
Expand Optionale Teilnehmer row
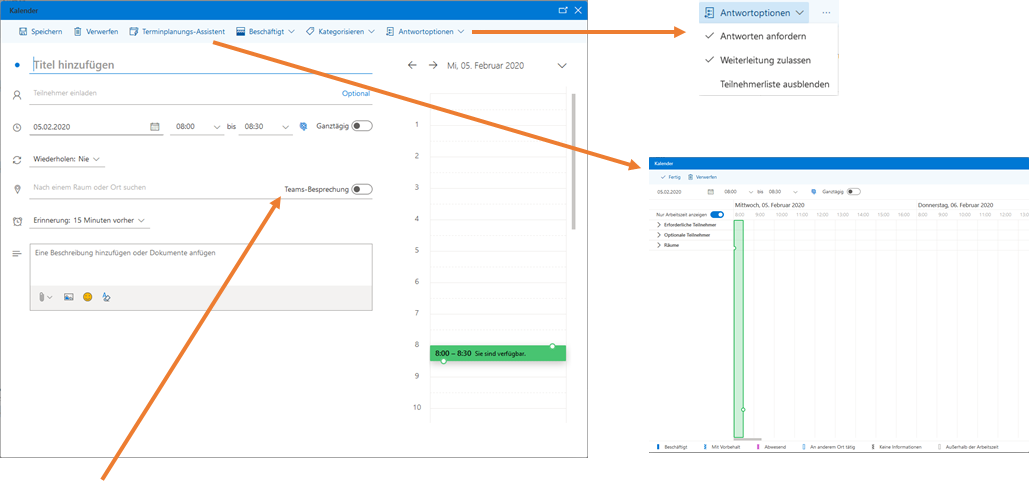685,235
